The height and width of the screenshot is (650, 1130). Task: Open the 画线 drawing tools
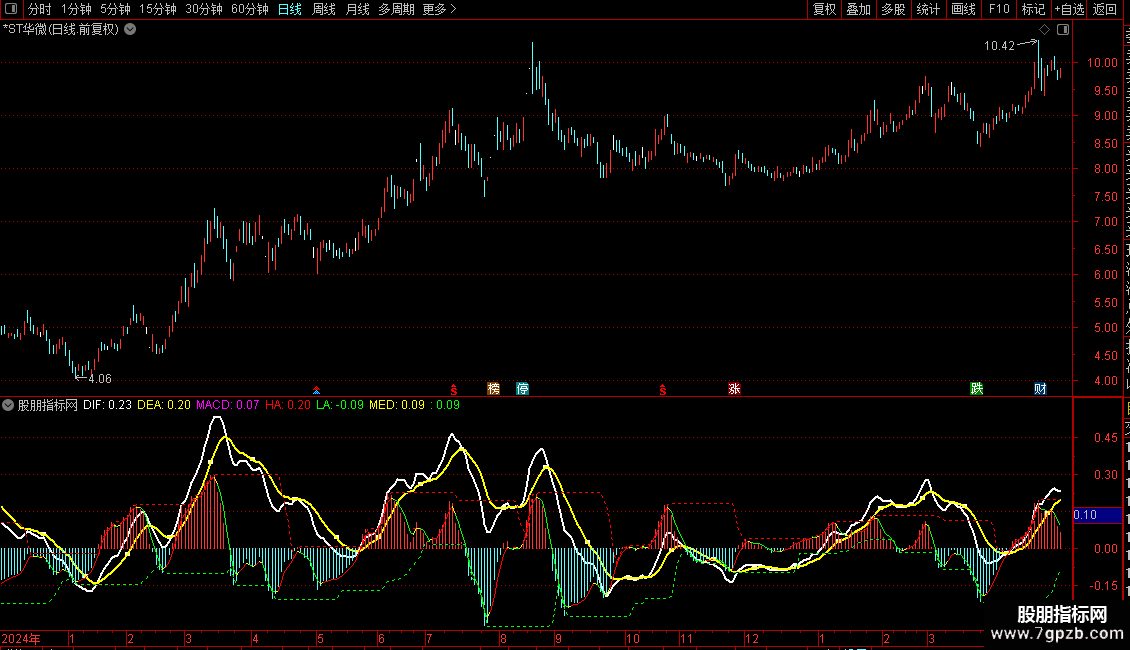coord(964,9)
